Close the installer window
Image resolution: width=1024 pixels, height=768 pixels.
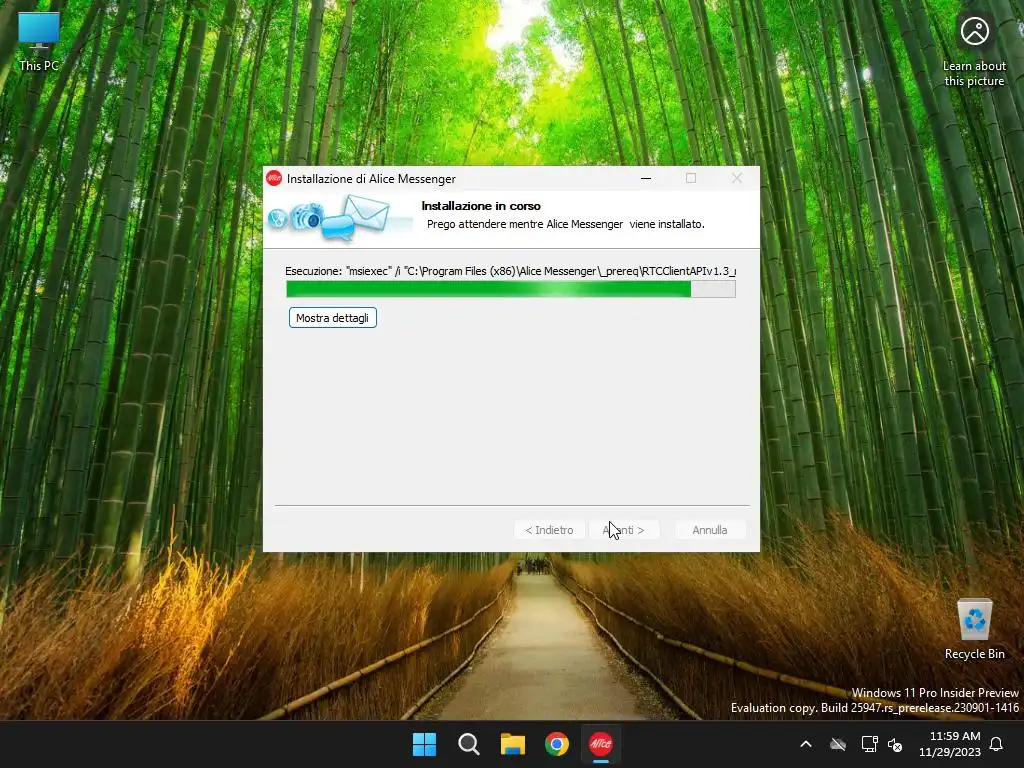[x=737, y=178]
